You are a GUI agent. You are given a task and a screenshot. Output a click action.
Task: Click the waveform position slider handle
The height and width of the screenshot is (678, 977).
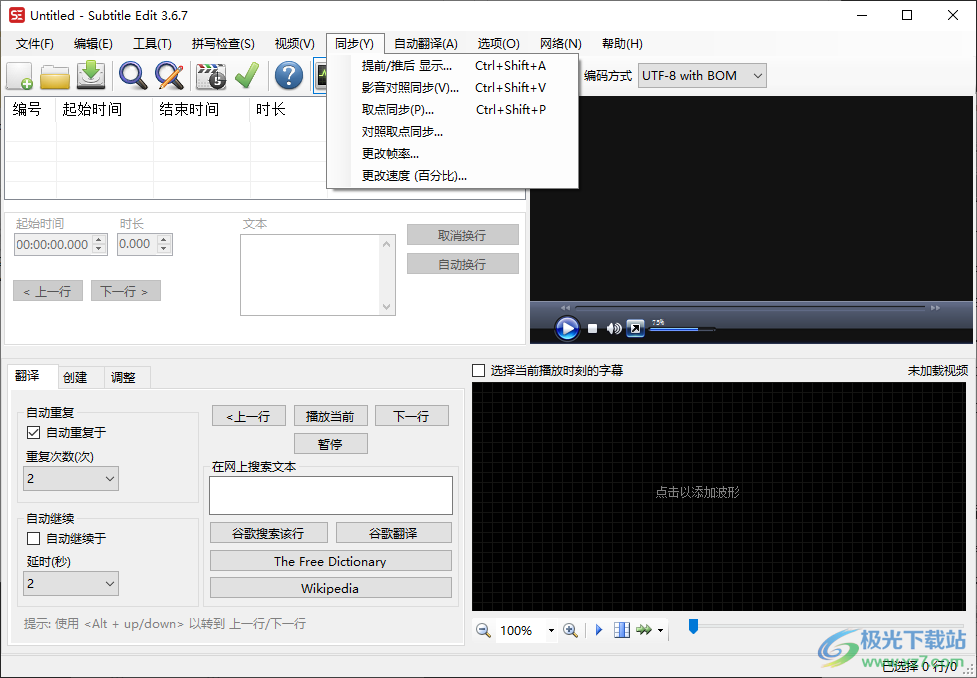(x=693, y=626)
